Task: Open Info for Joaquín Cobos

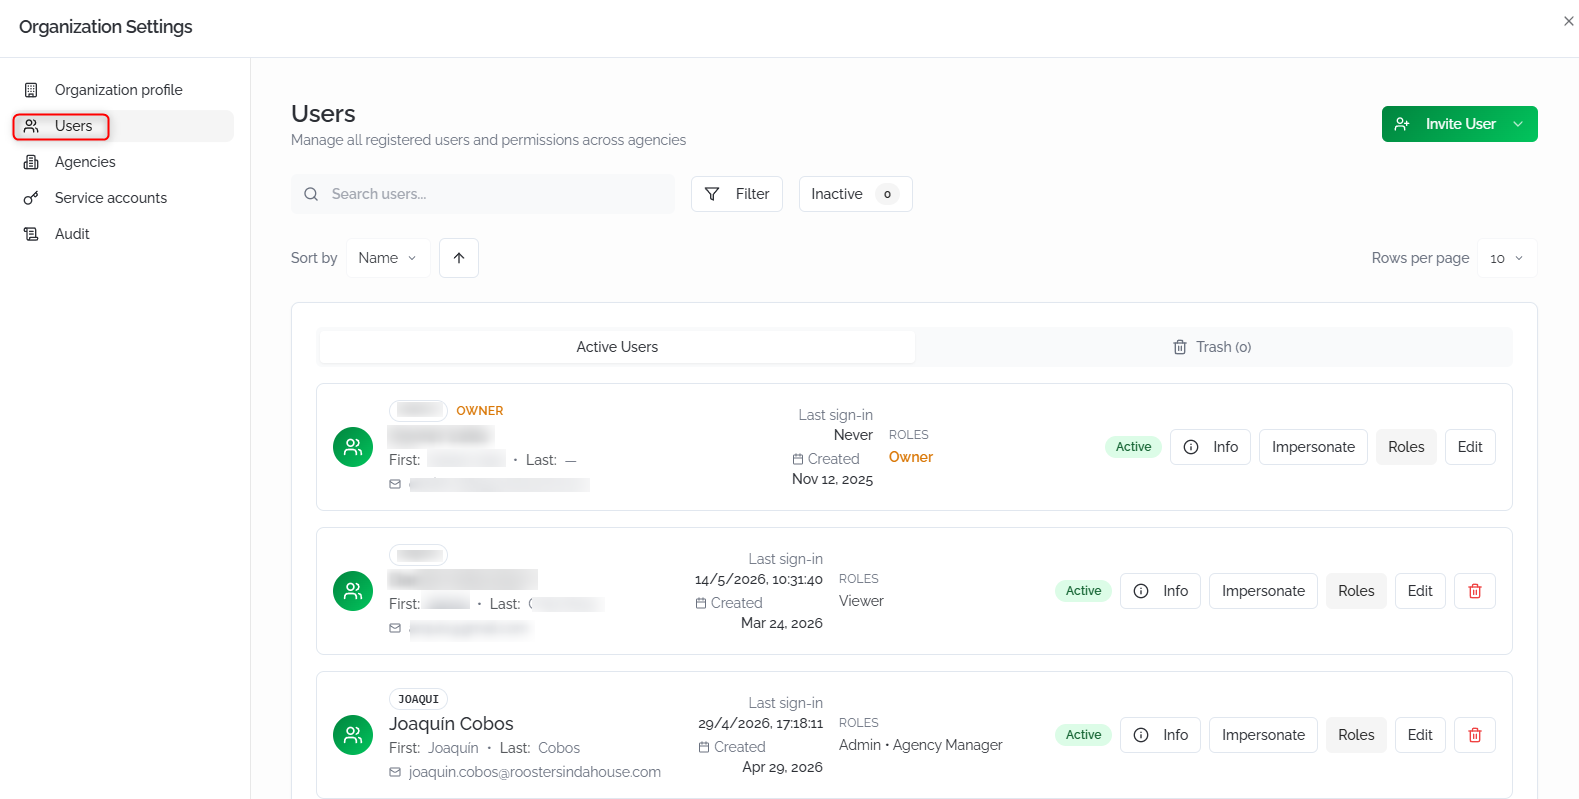Action: pos(1160,735)
